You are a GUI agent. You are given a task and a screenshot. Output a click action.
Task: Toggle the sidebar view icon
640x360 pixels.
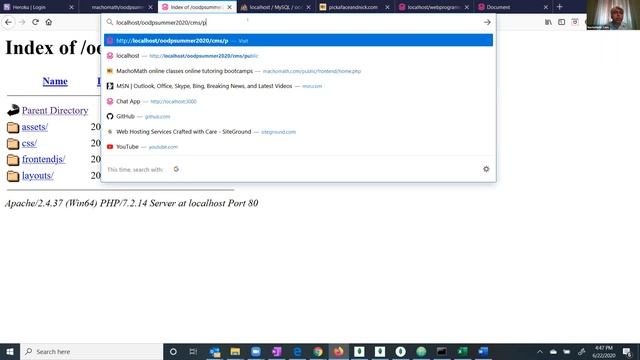point(562,22)
